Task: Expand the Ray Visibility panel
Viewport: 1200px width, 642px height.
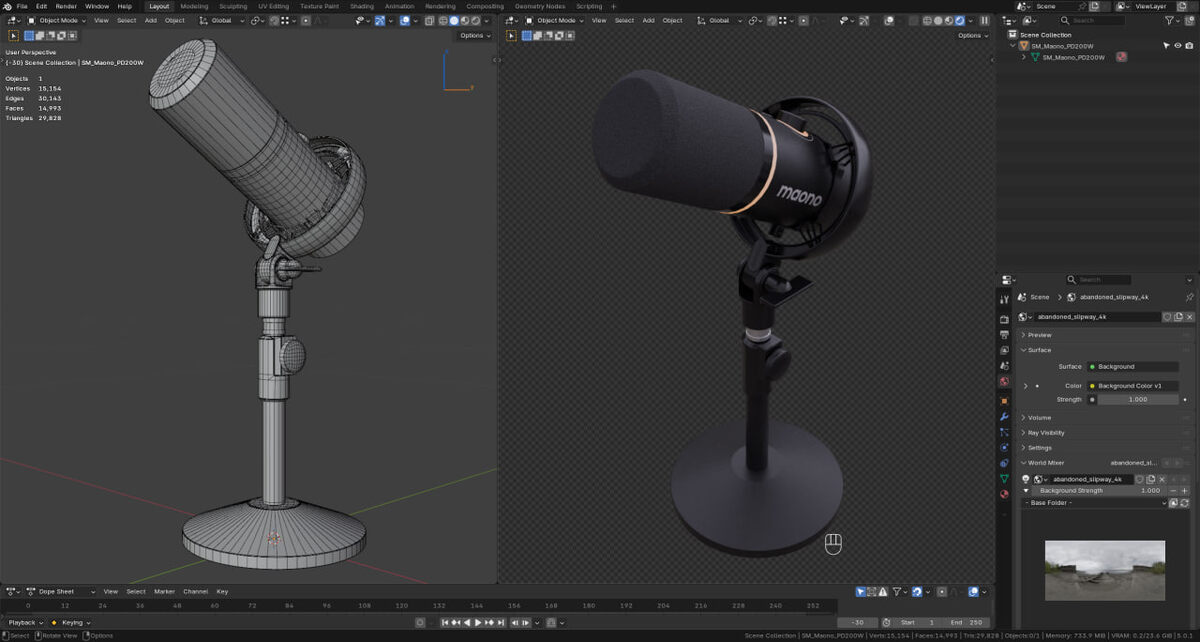Action: (x=1105, y=433)
